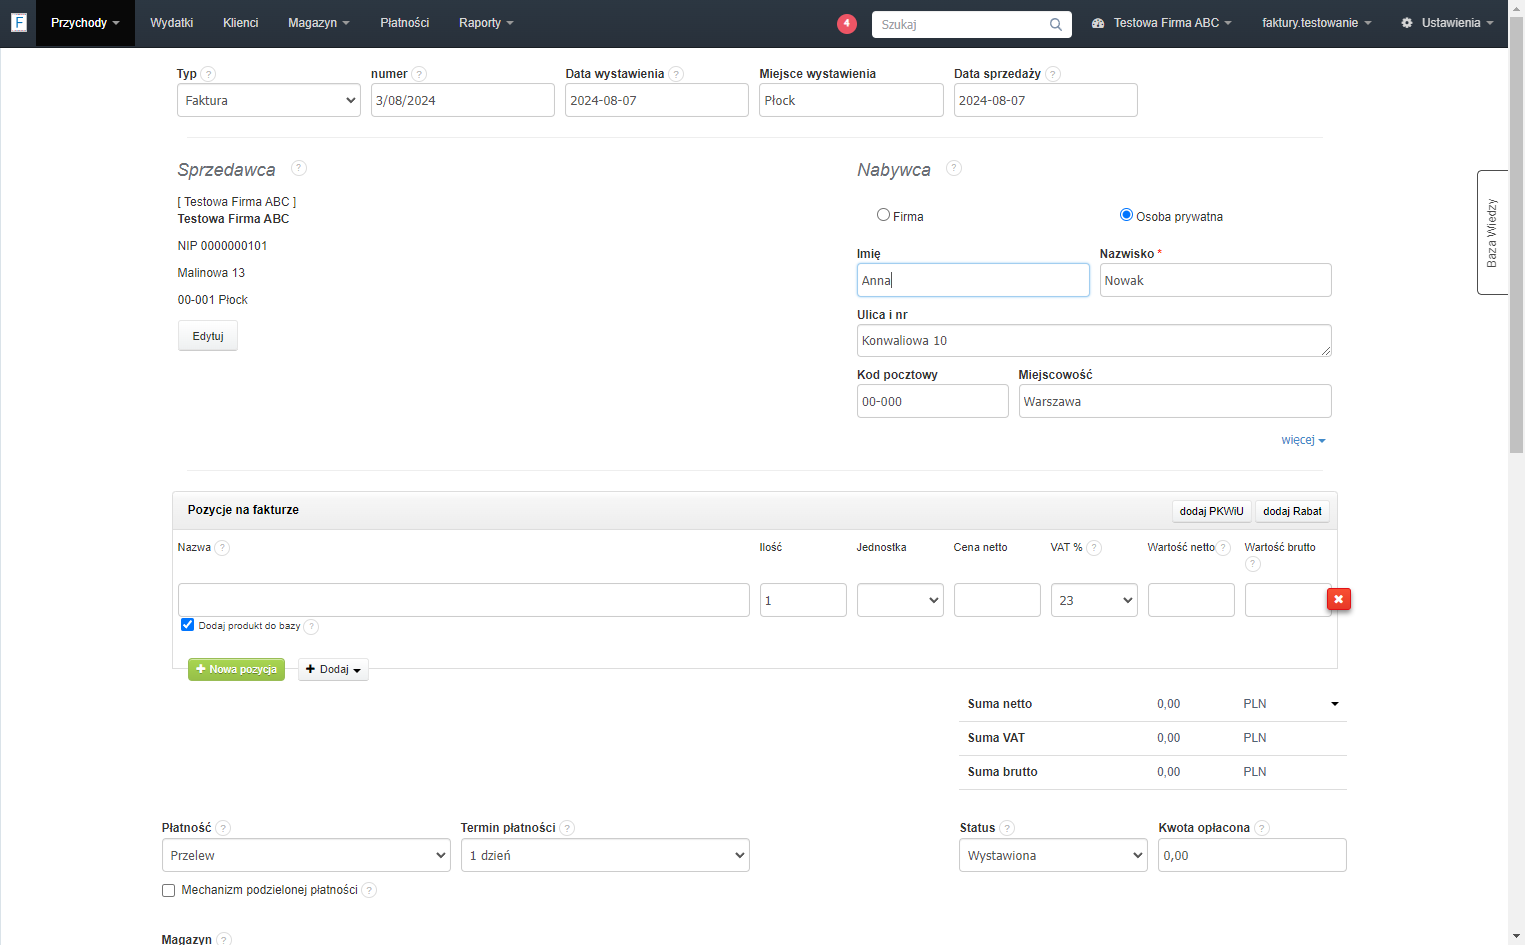Viewport: 1525px width, 945px height.
Task: Select the Firma radio button
Action: (x=883, y=215)
